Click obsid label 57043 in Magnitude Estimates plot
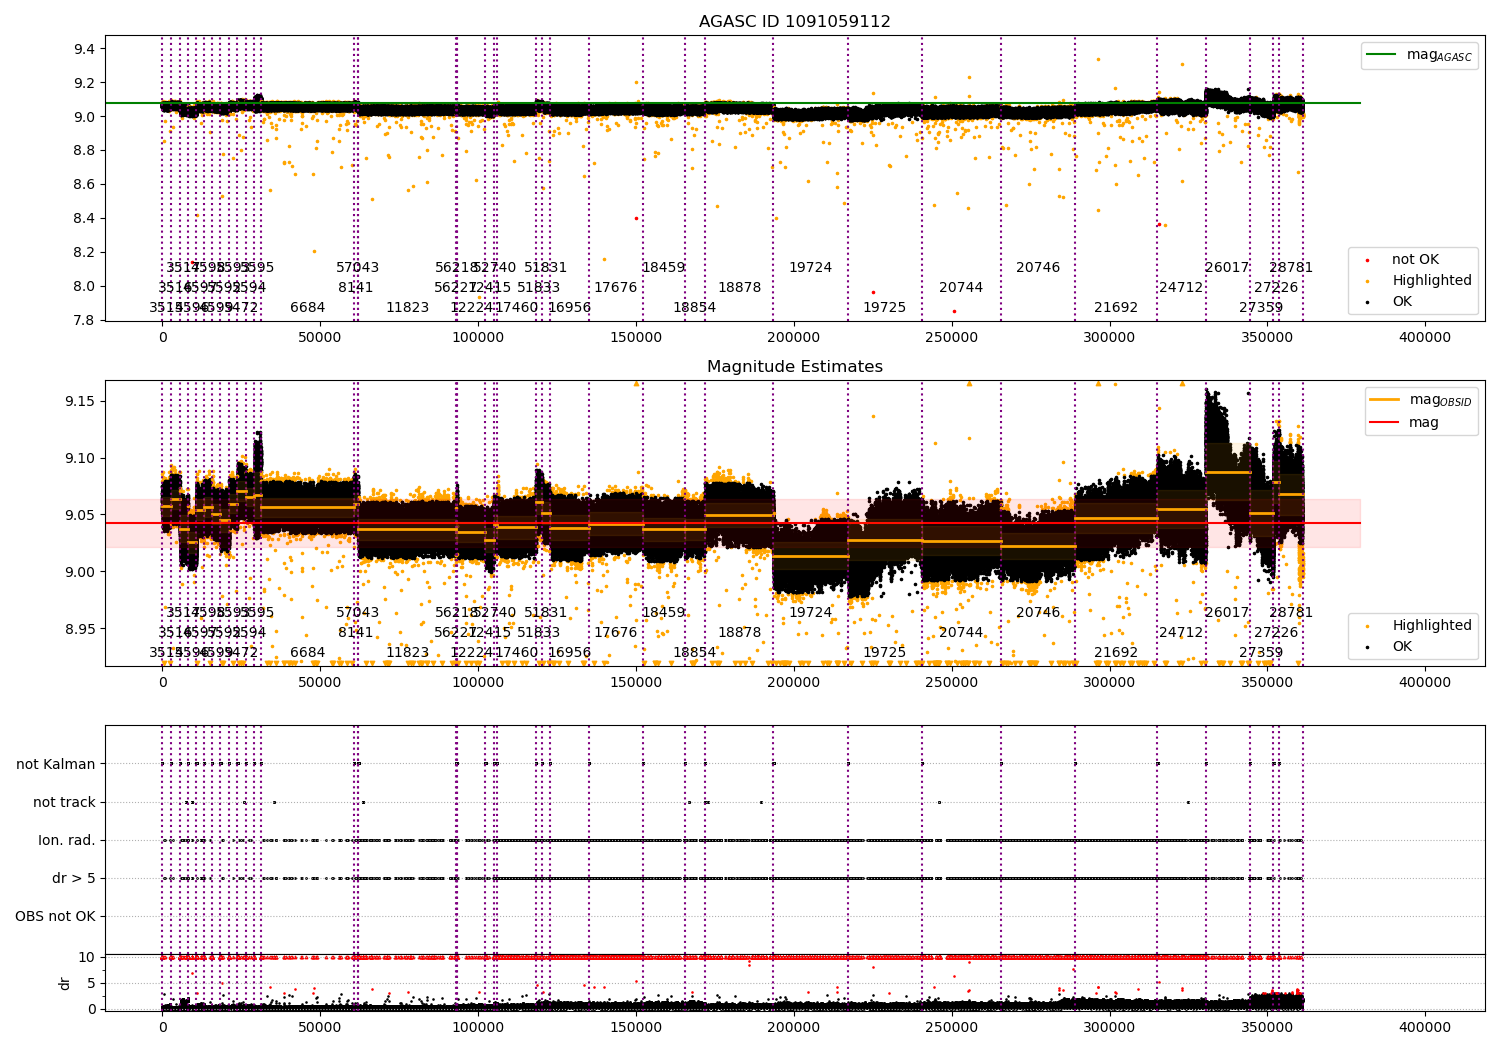This screenshot has height=1050, width=1500. (x=357, y=612)
